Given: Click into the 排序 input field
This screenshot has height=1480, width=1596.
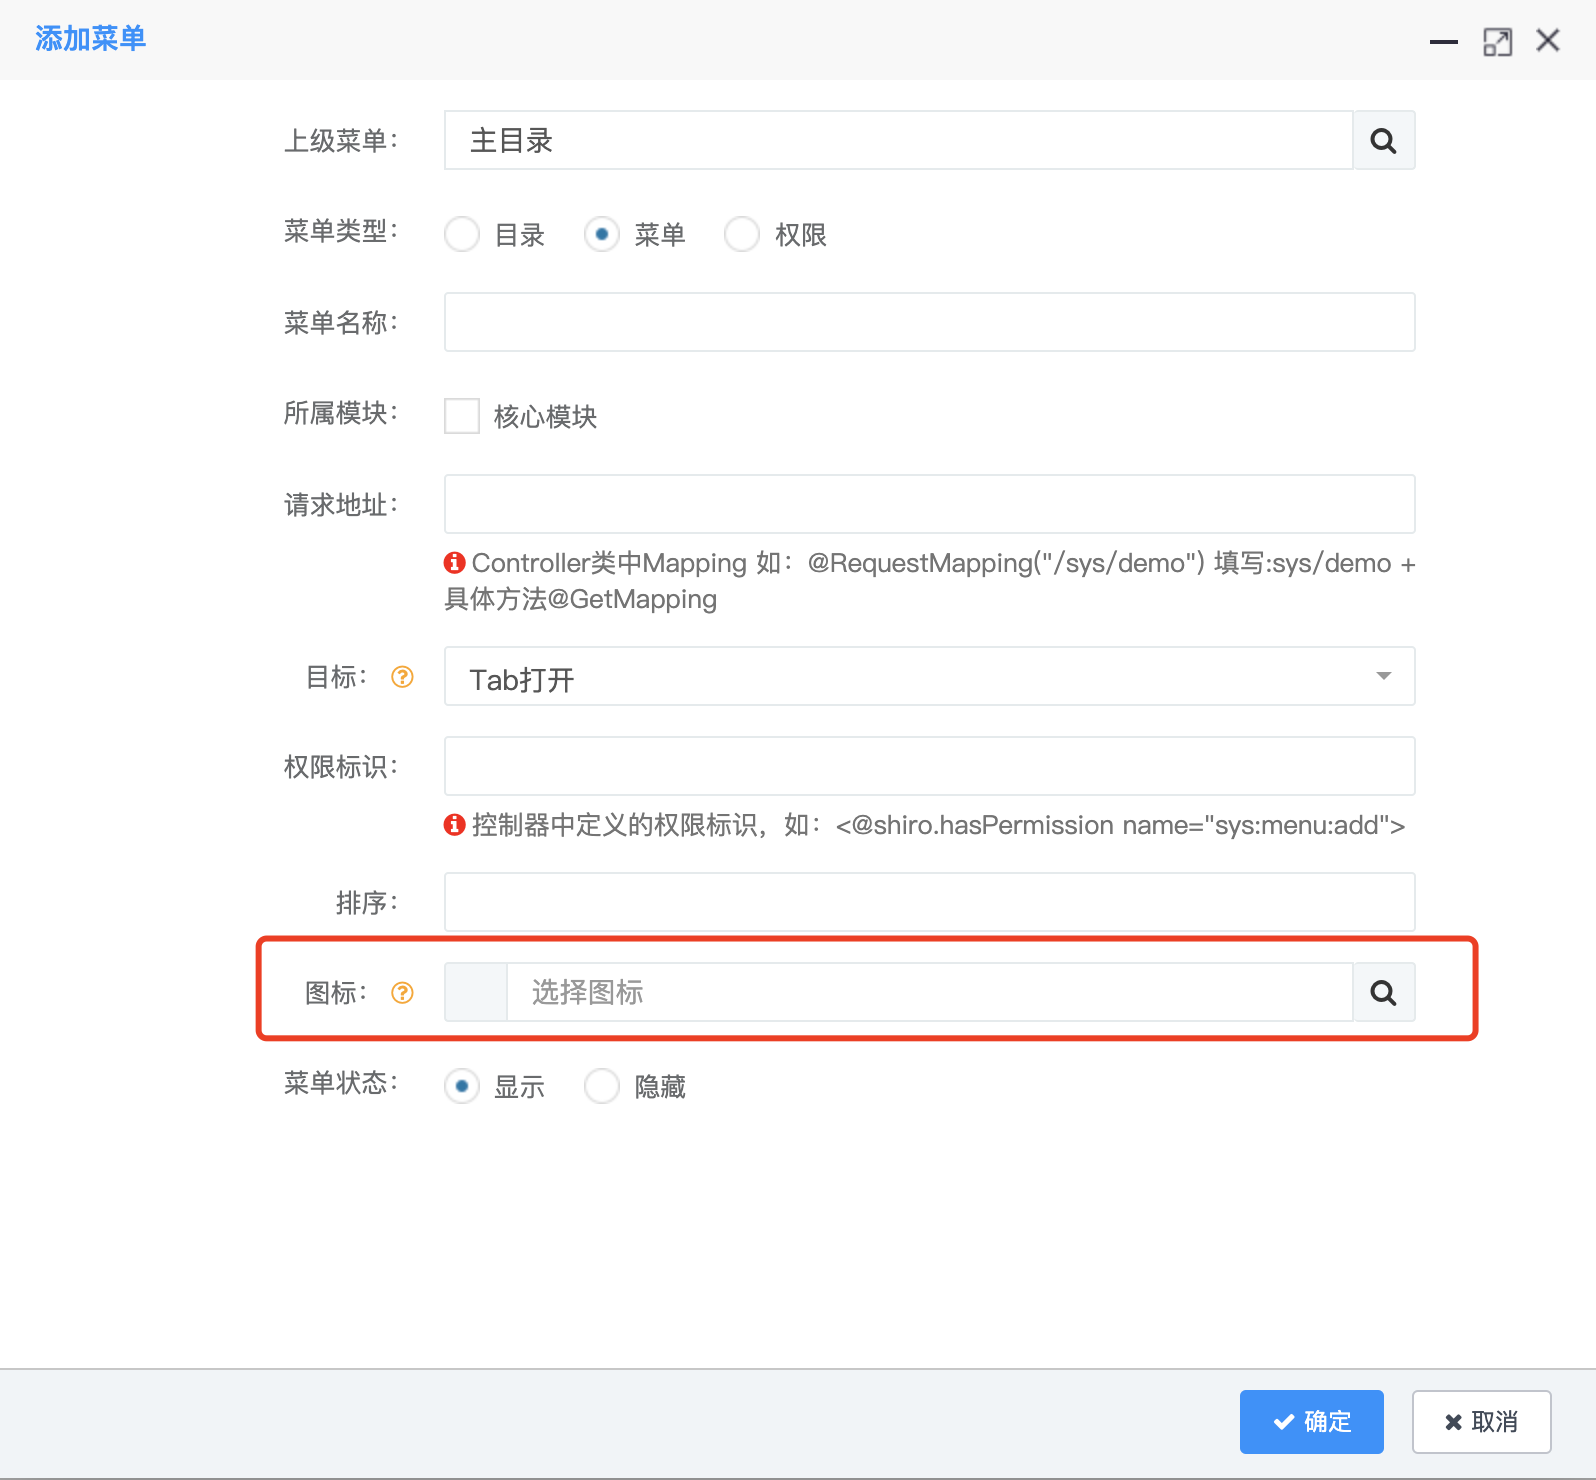Looking at the screenshot, I should click(930, 902).
